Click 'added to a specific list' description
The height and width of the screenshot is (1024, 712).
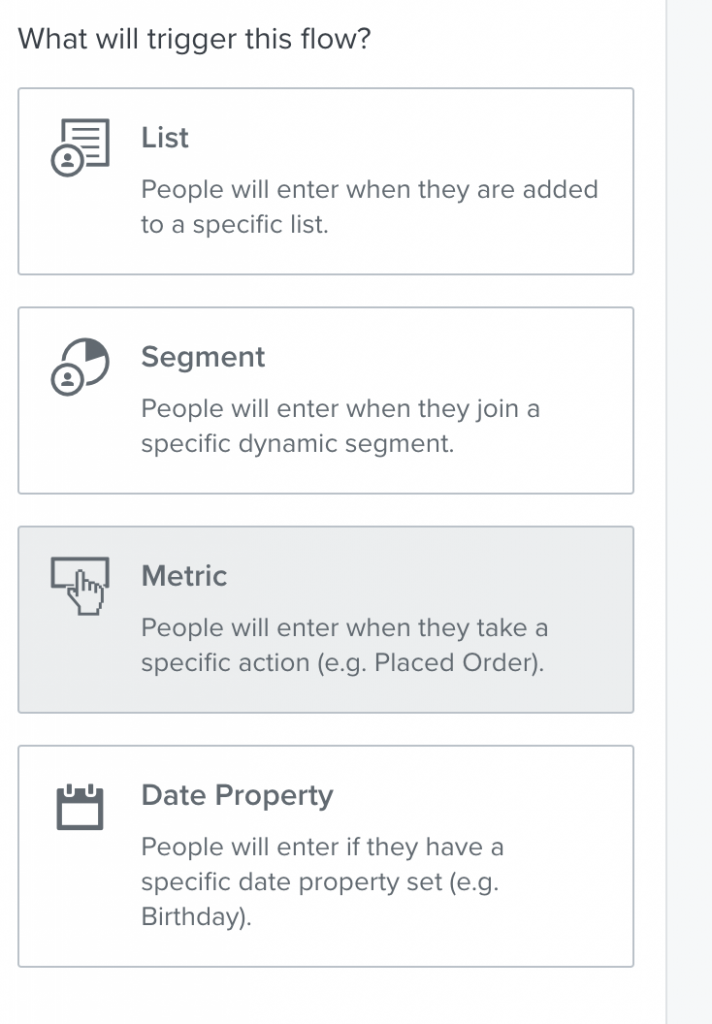[x=370, y=207]
